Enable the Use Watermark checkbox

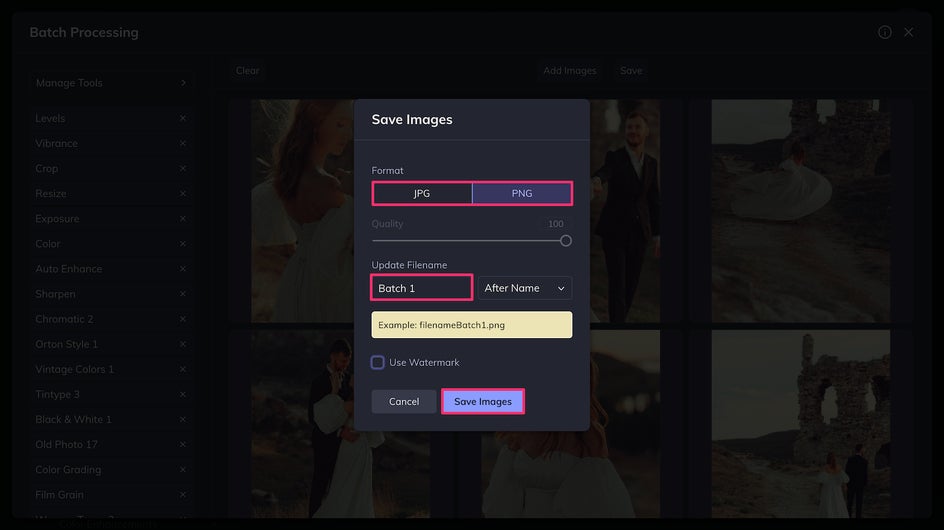pyautogui.click(x=377, y=362)
